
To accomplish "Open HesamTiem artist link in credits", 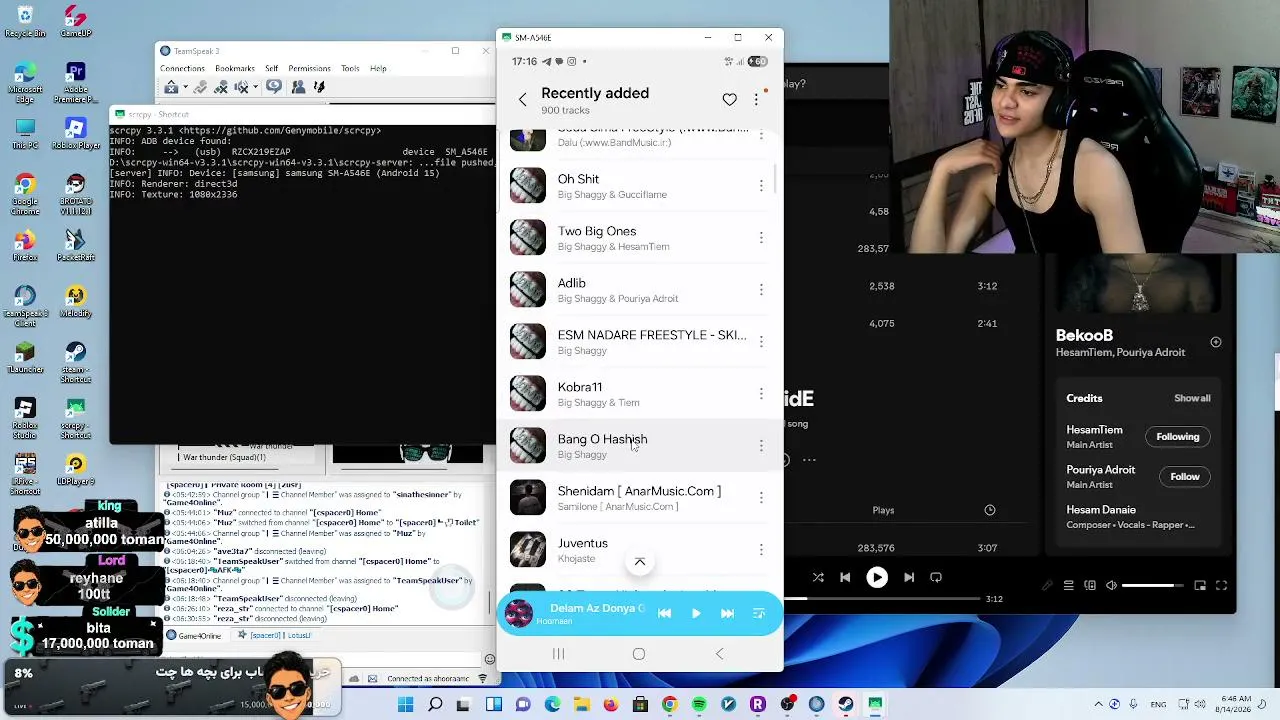I will (1094, 430).
